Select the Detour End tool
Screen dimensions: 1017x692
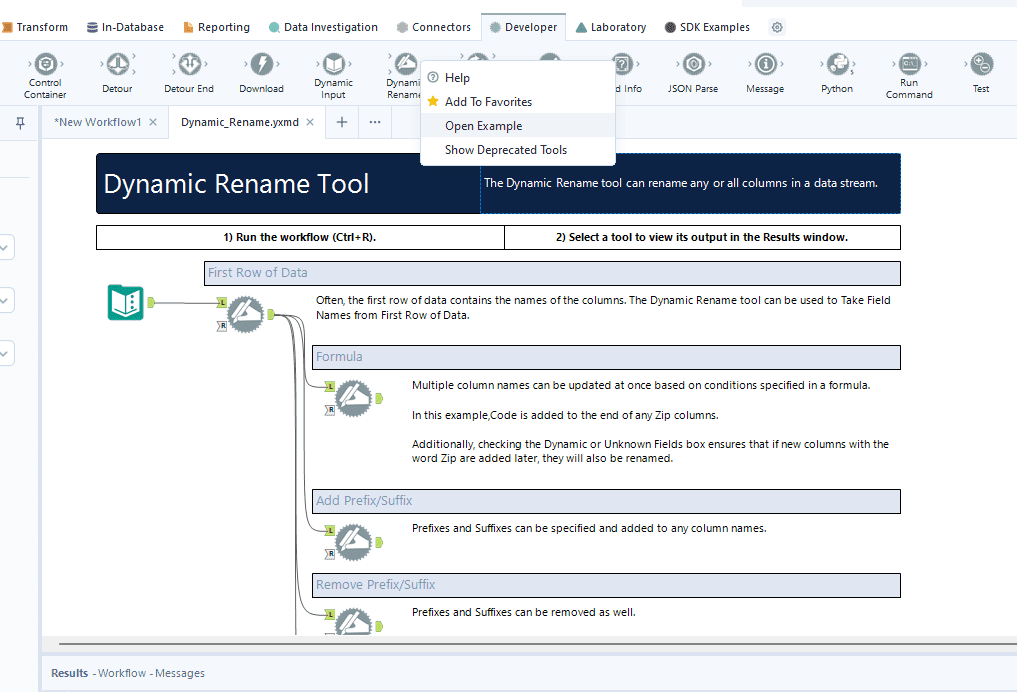click(189, 66)
